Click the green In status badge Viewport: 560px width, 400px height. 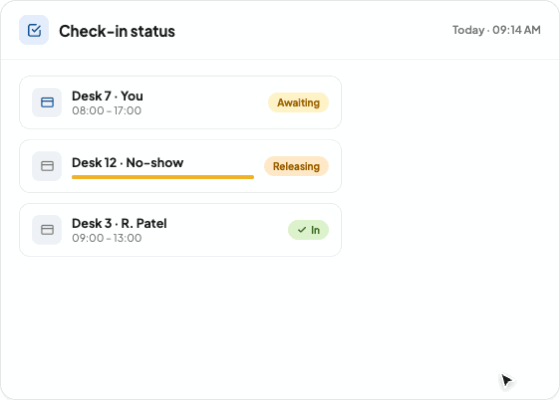(308, 230)
